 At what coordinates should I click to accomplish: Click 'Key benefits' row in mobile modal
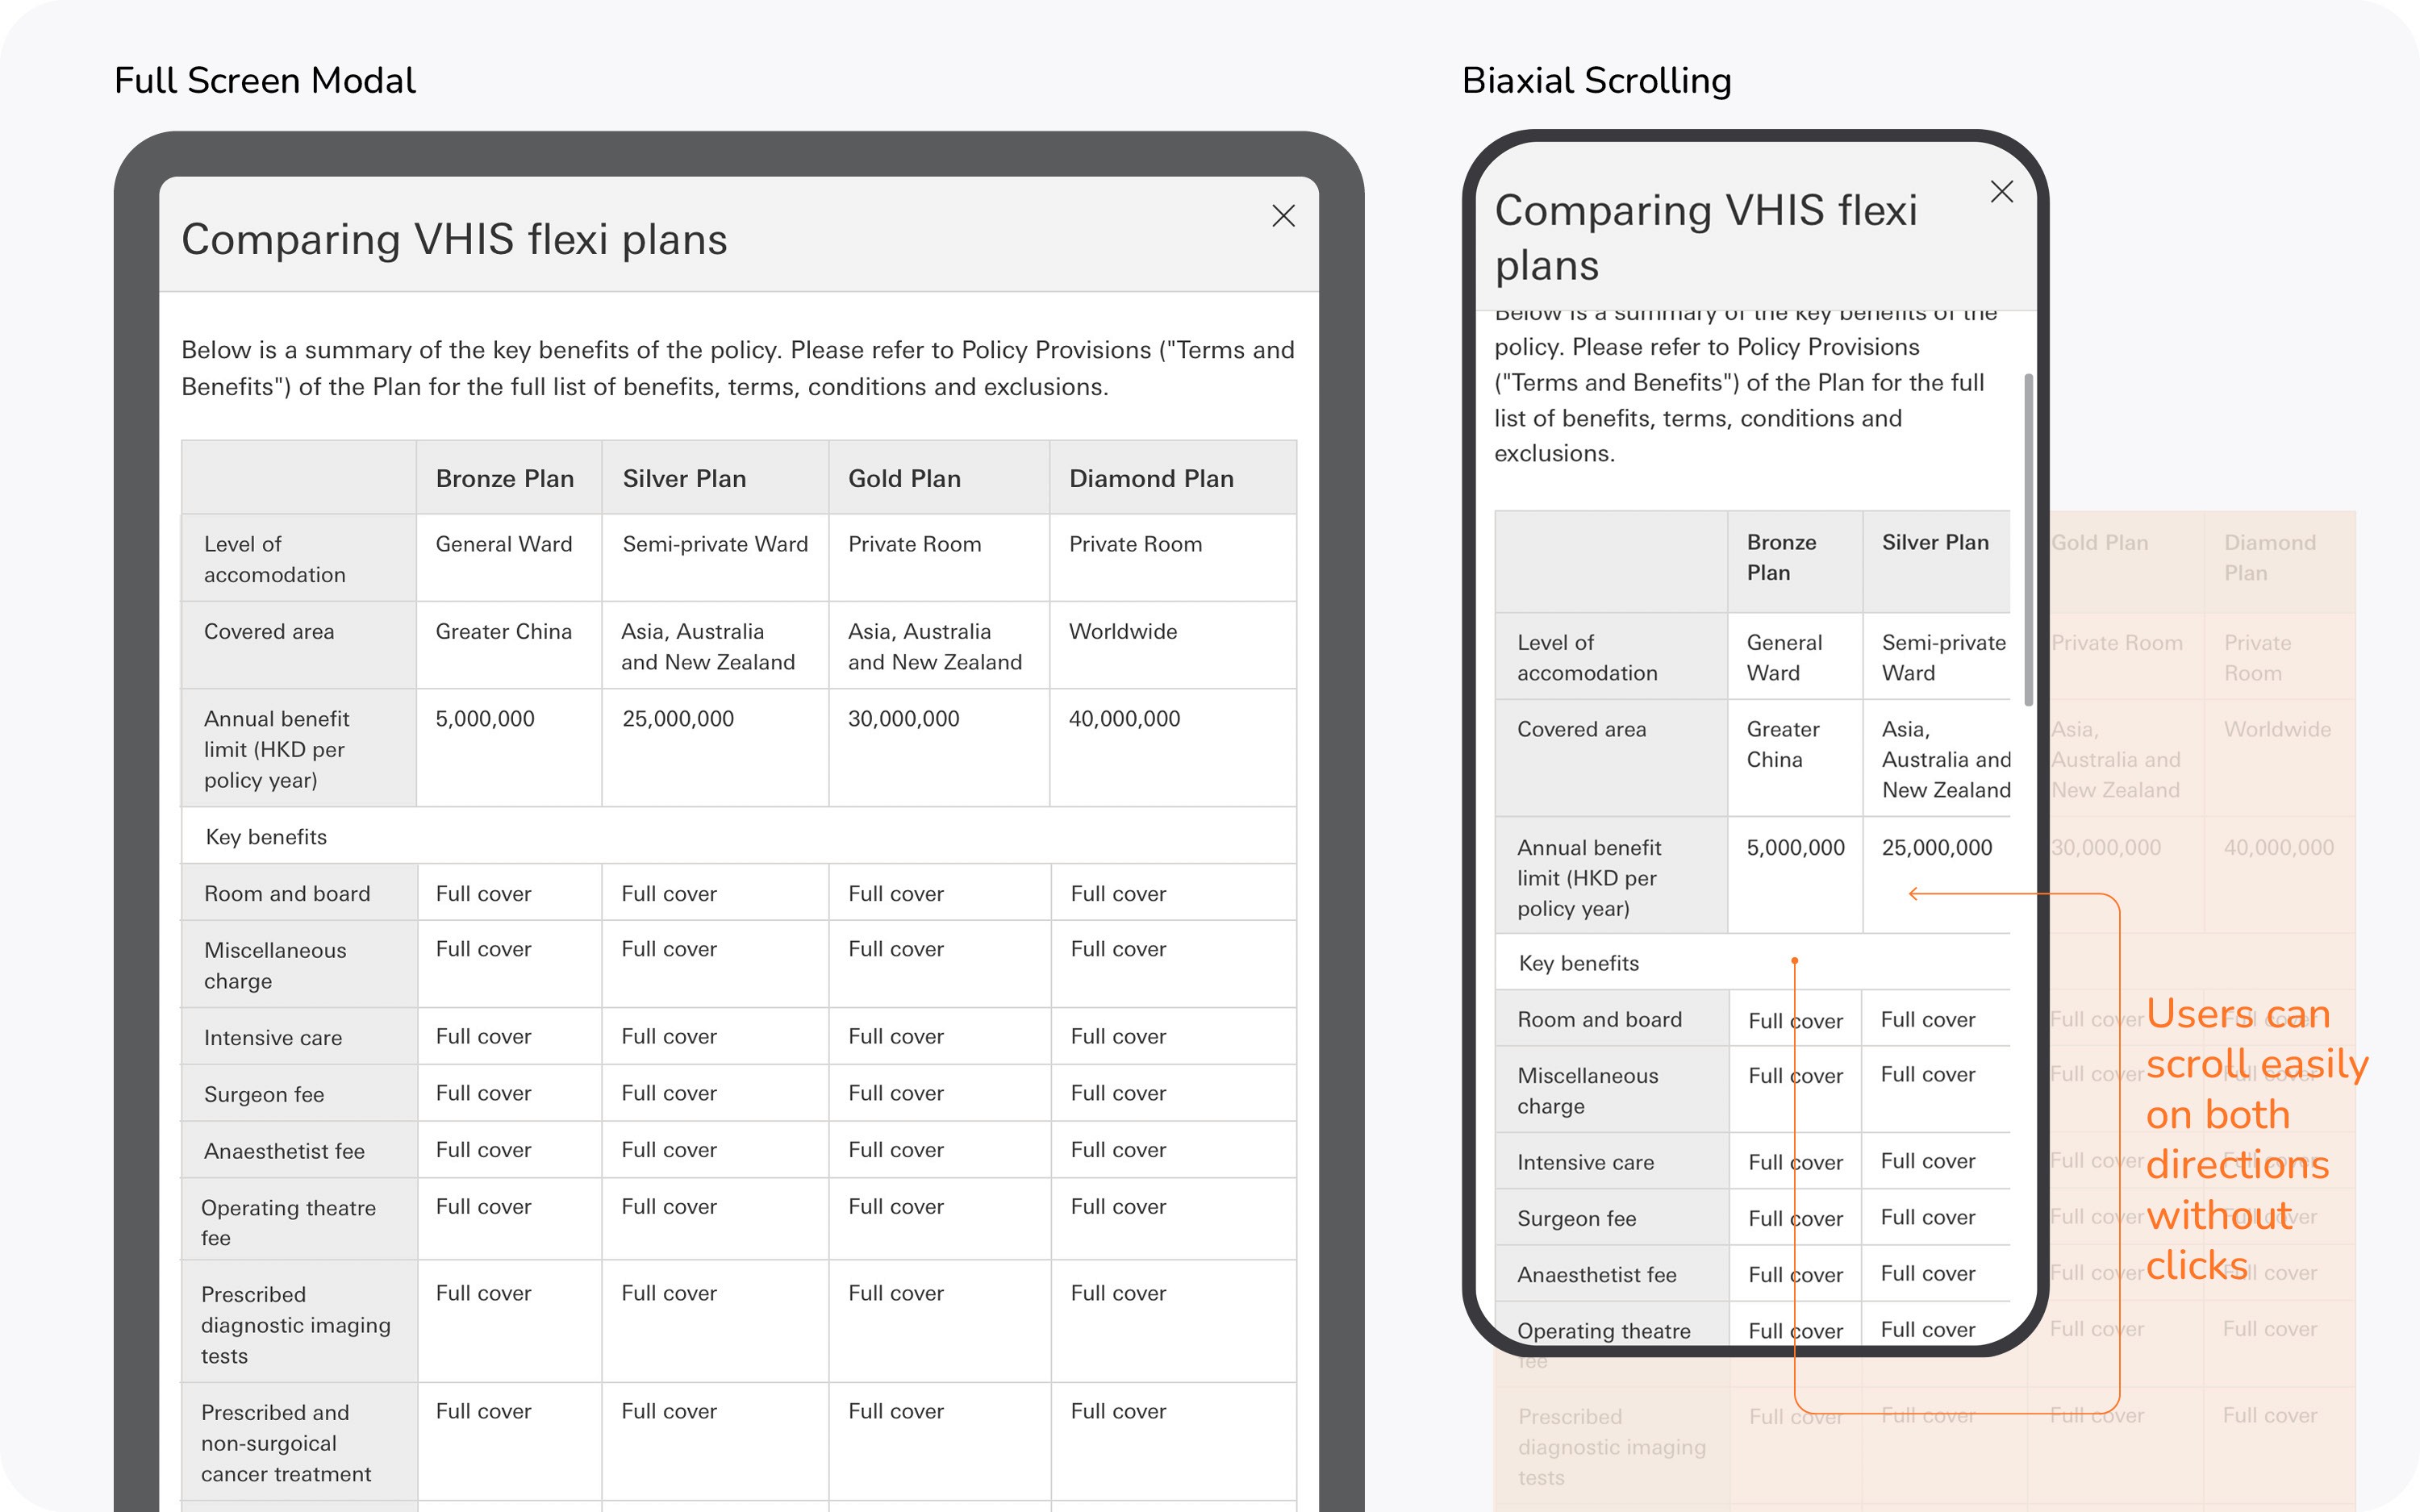pos(1753,963)
